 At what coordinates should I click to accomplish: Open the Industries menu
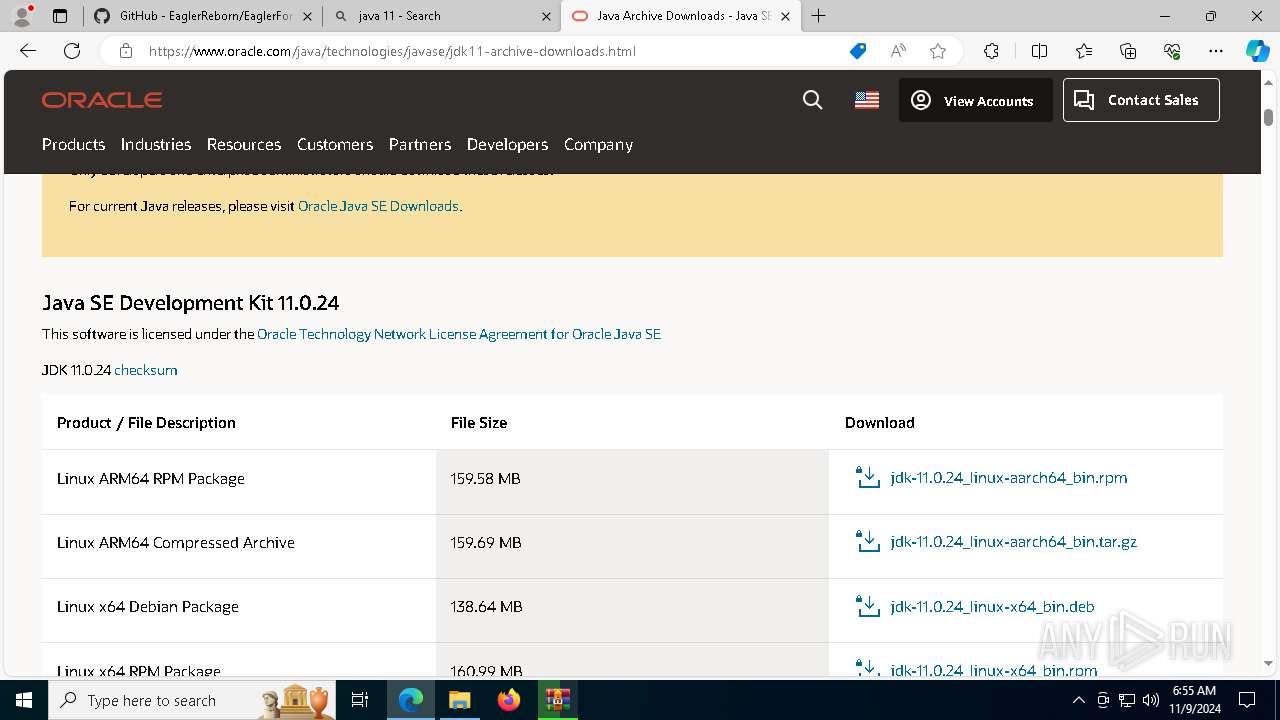pos(156,144)
